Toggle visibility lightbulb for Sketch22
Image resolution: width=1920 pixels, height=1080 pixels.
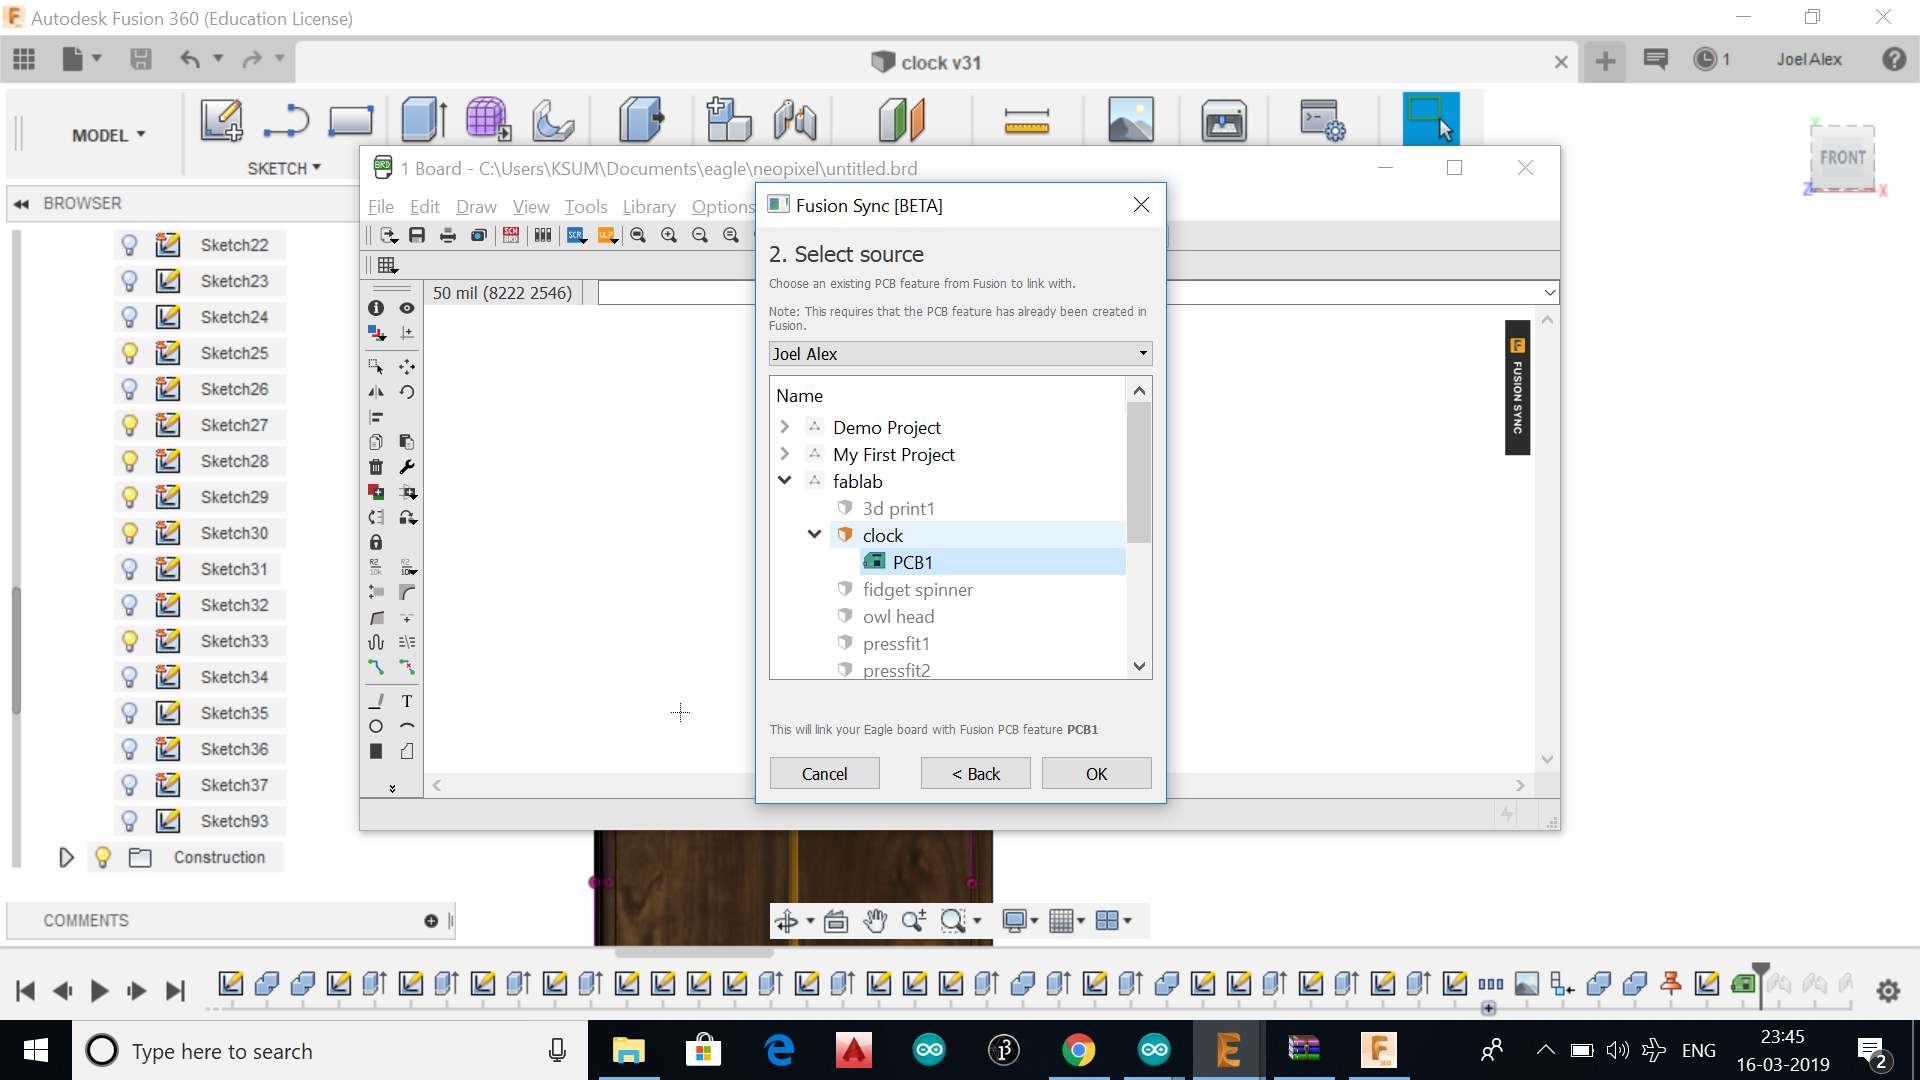(x=129, y=245)
